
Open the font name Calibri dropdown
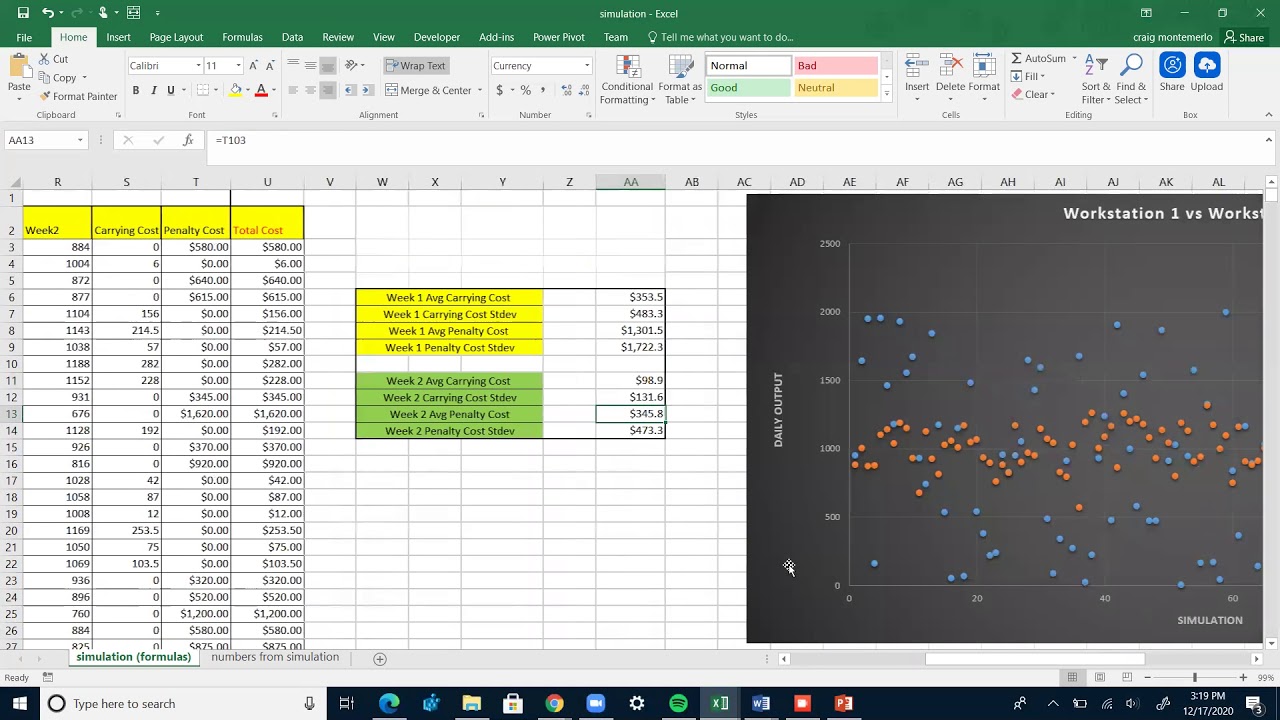pos(198,66)
